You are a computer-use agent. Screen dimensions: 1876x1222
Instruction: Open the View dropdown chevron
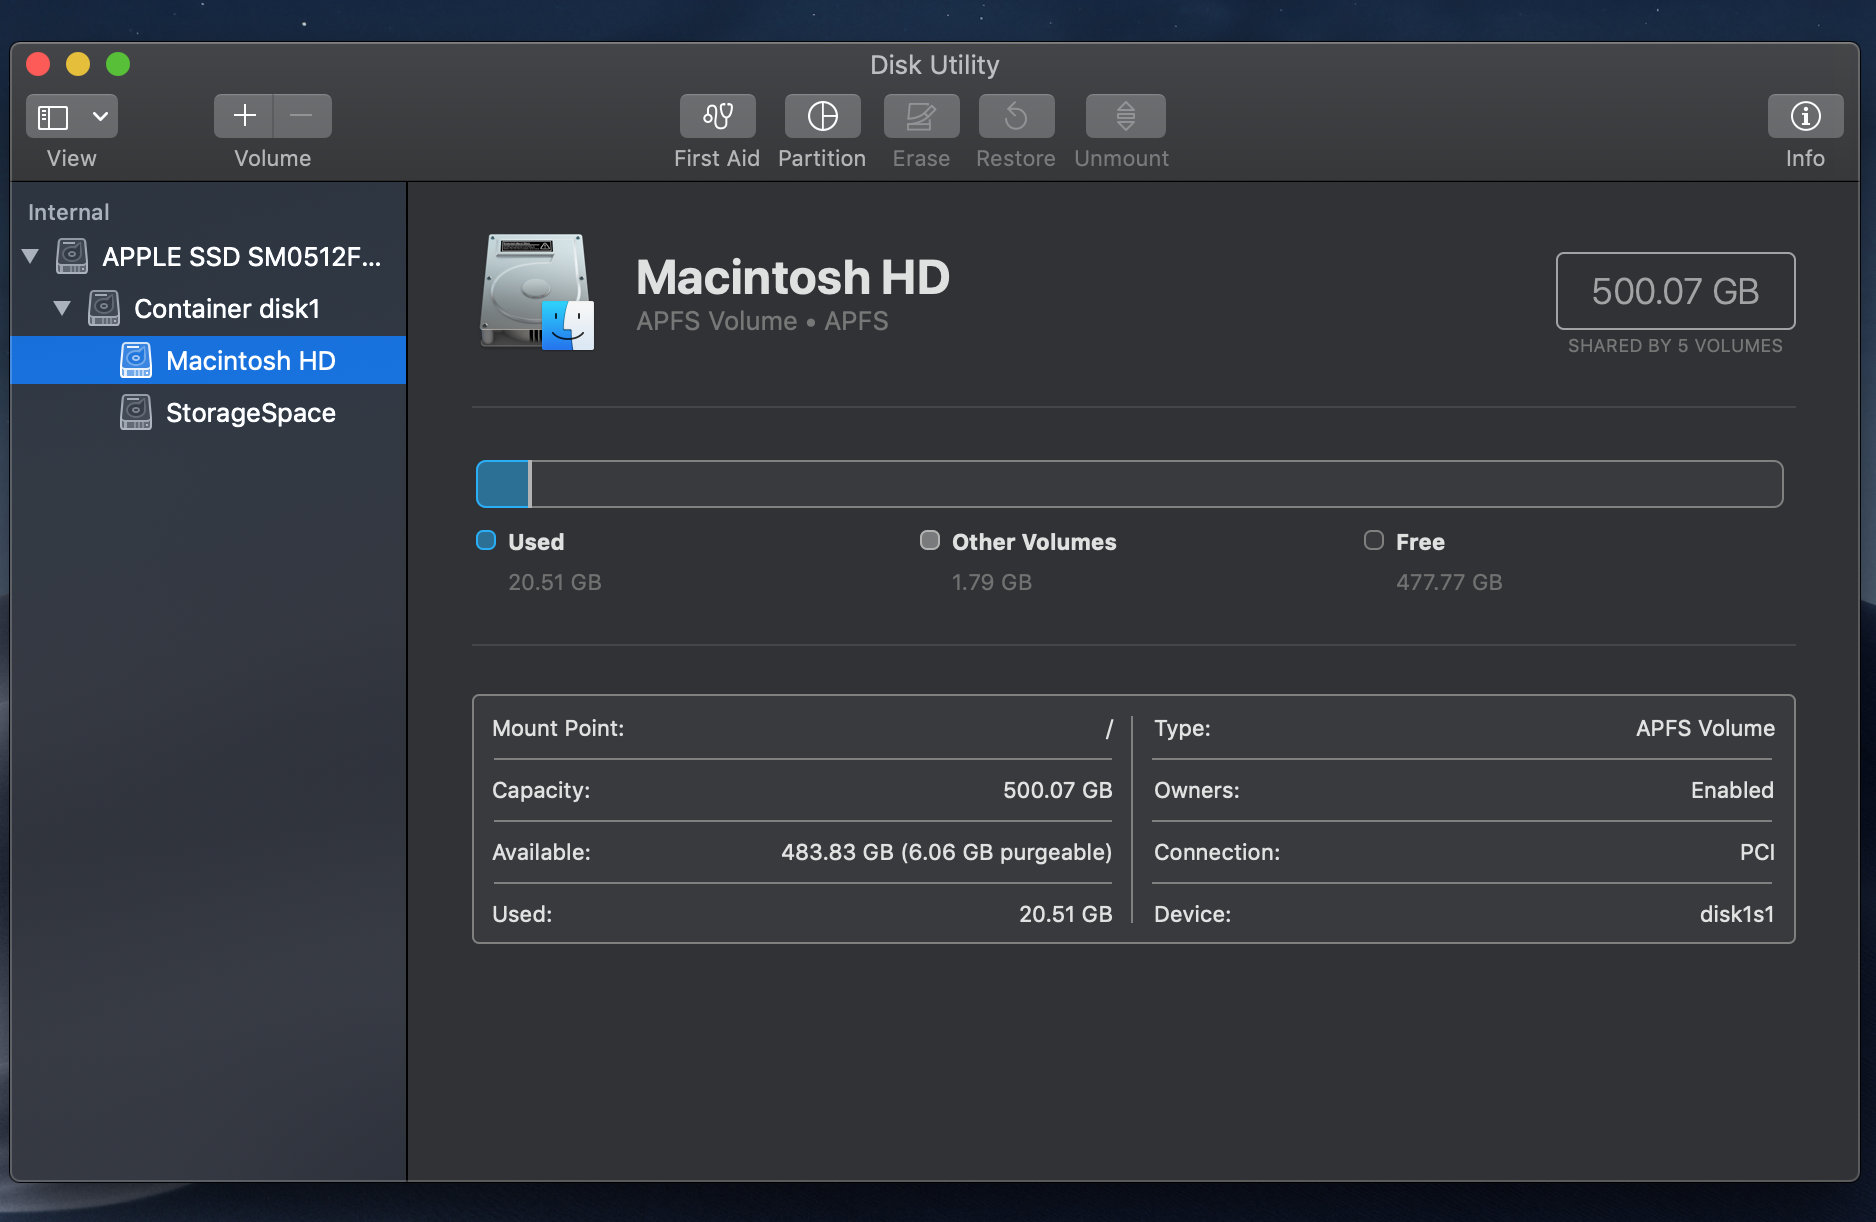click(x=100, y=117)
